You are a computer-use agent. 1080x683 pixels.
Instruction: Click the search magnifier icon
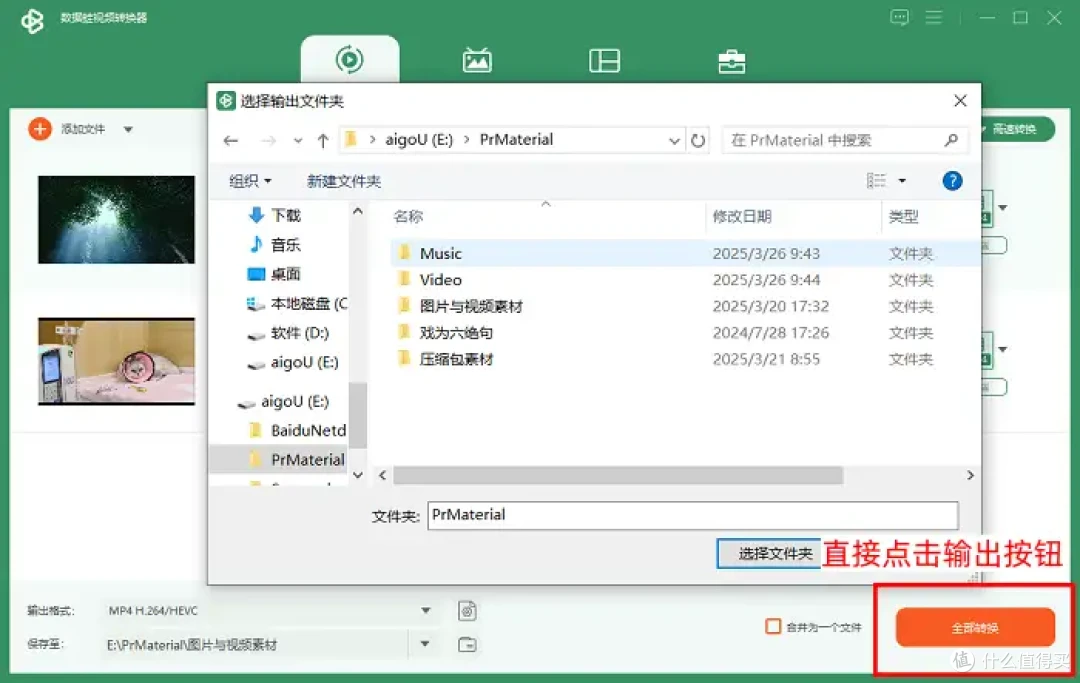[951, 140]
